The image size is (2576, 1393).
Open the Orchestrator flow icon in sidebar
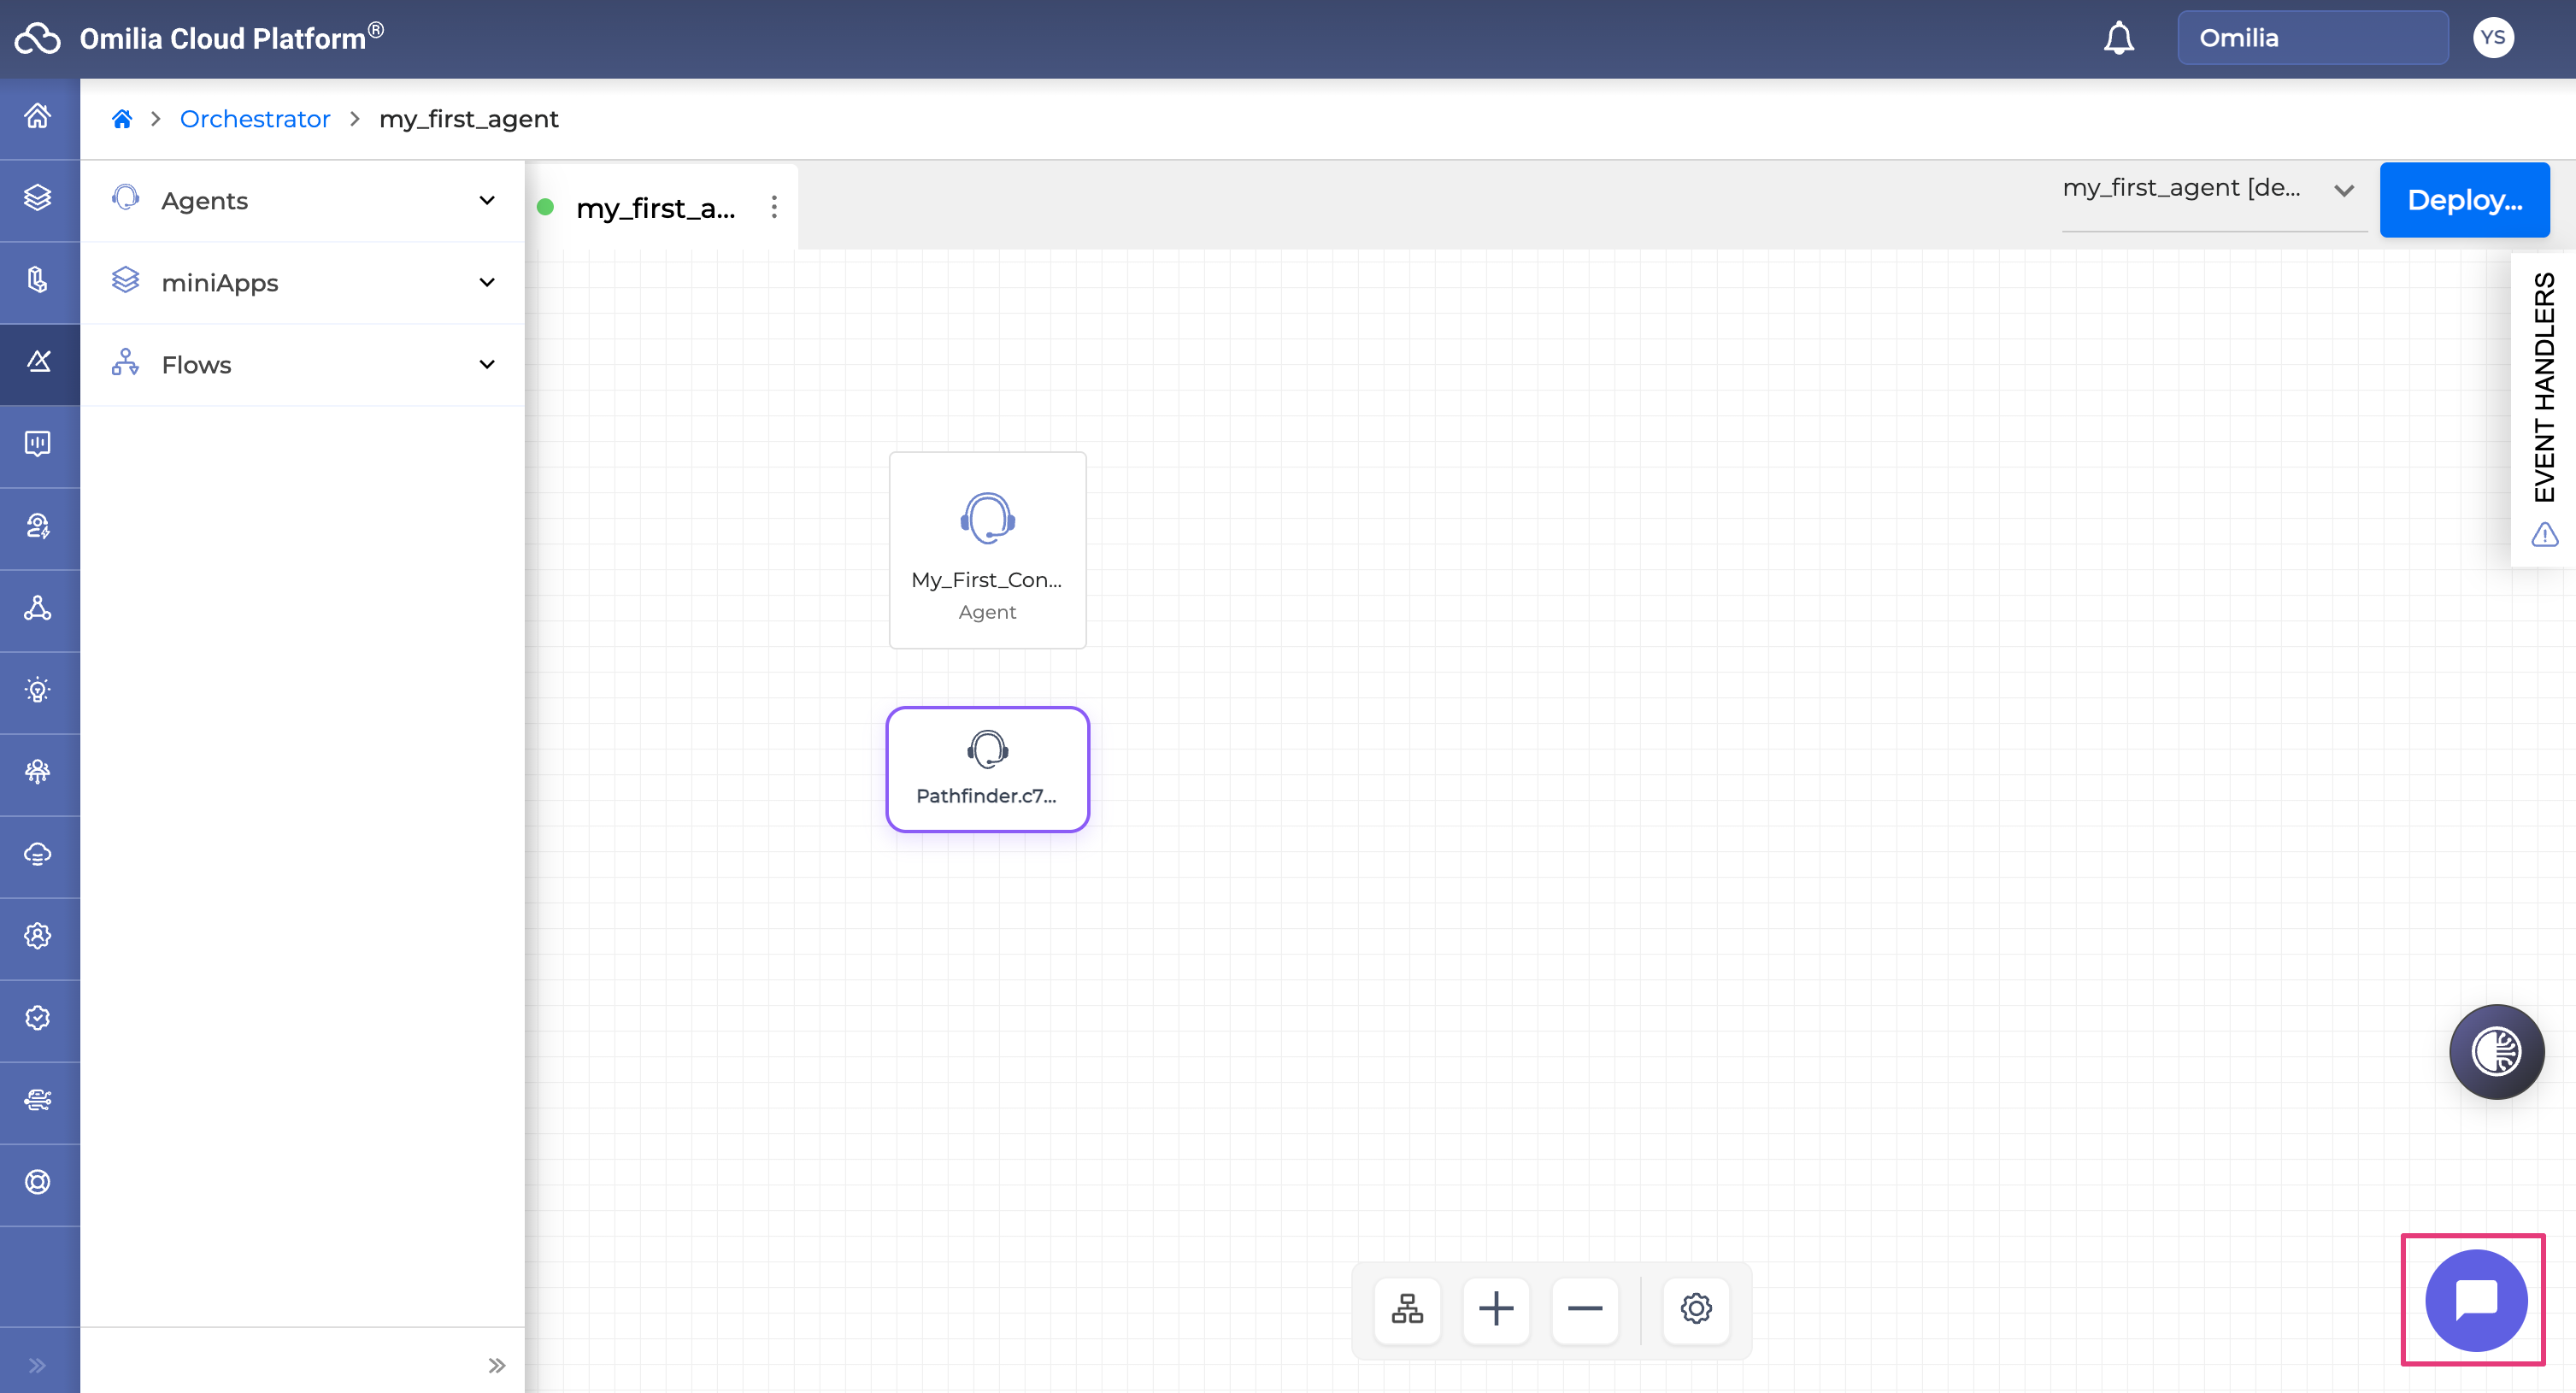tap(37, 361)
